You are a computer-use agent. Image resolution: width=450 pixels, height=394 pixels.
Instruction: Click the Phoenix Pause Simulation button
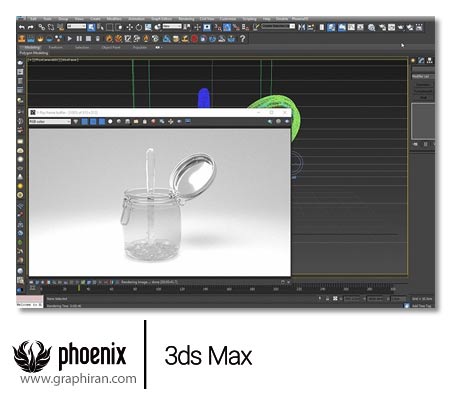coord(79,39)
